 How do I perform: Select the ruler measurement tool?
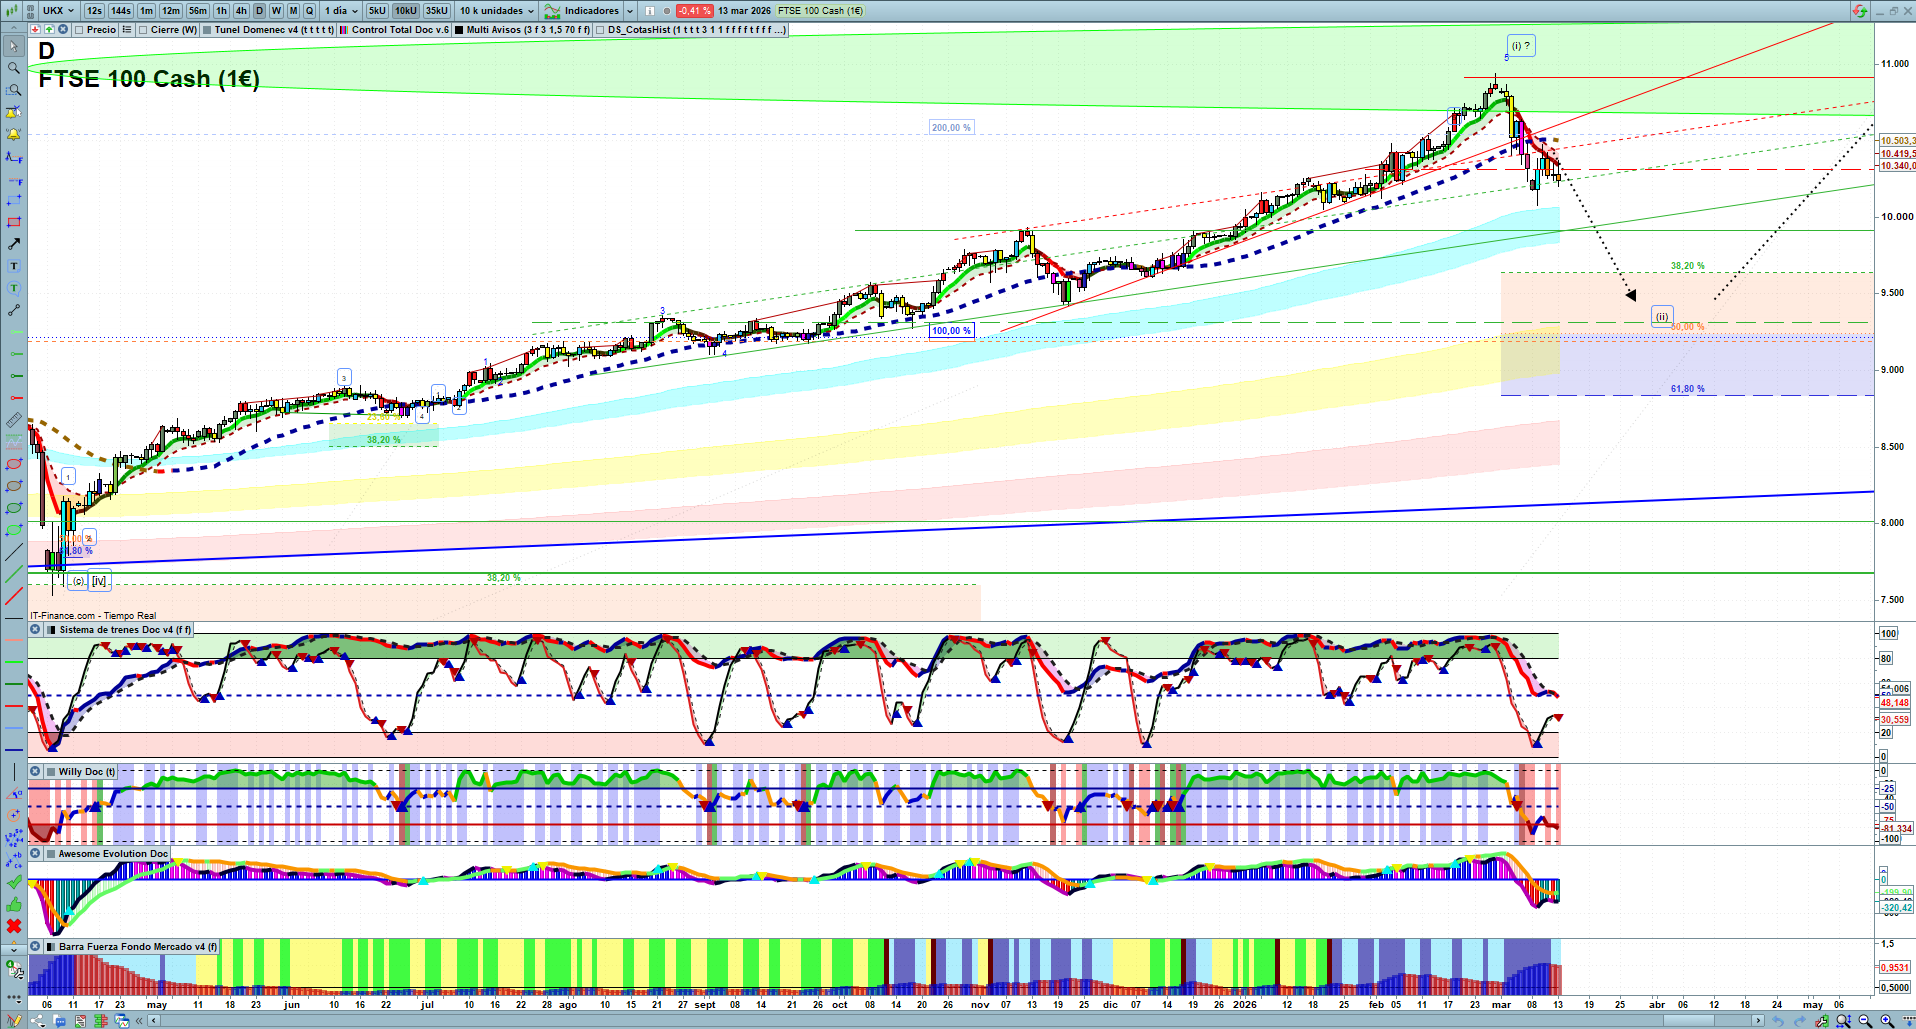[x=14, y=420]
